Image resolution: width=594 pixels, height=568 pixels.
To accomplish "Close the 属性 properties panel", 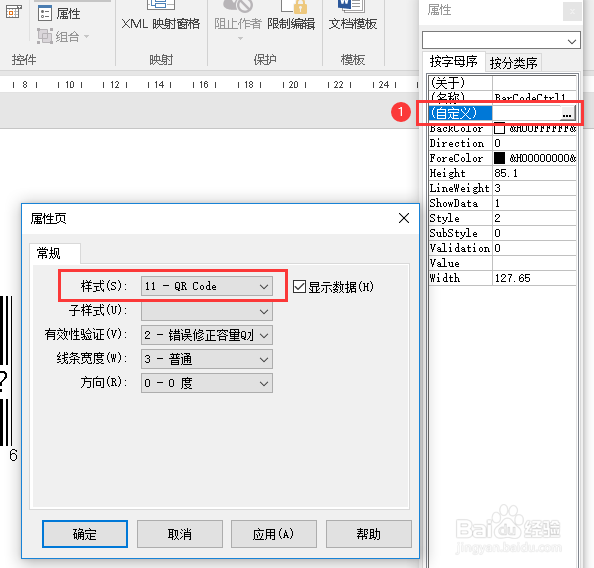I will point(572,11).
